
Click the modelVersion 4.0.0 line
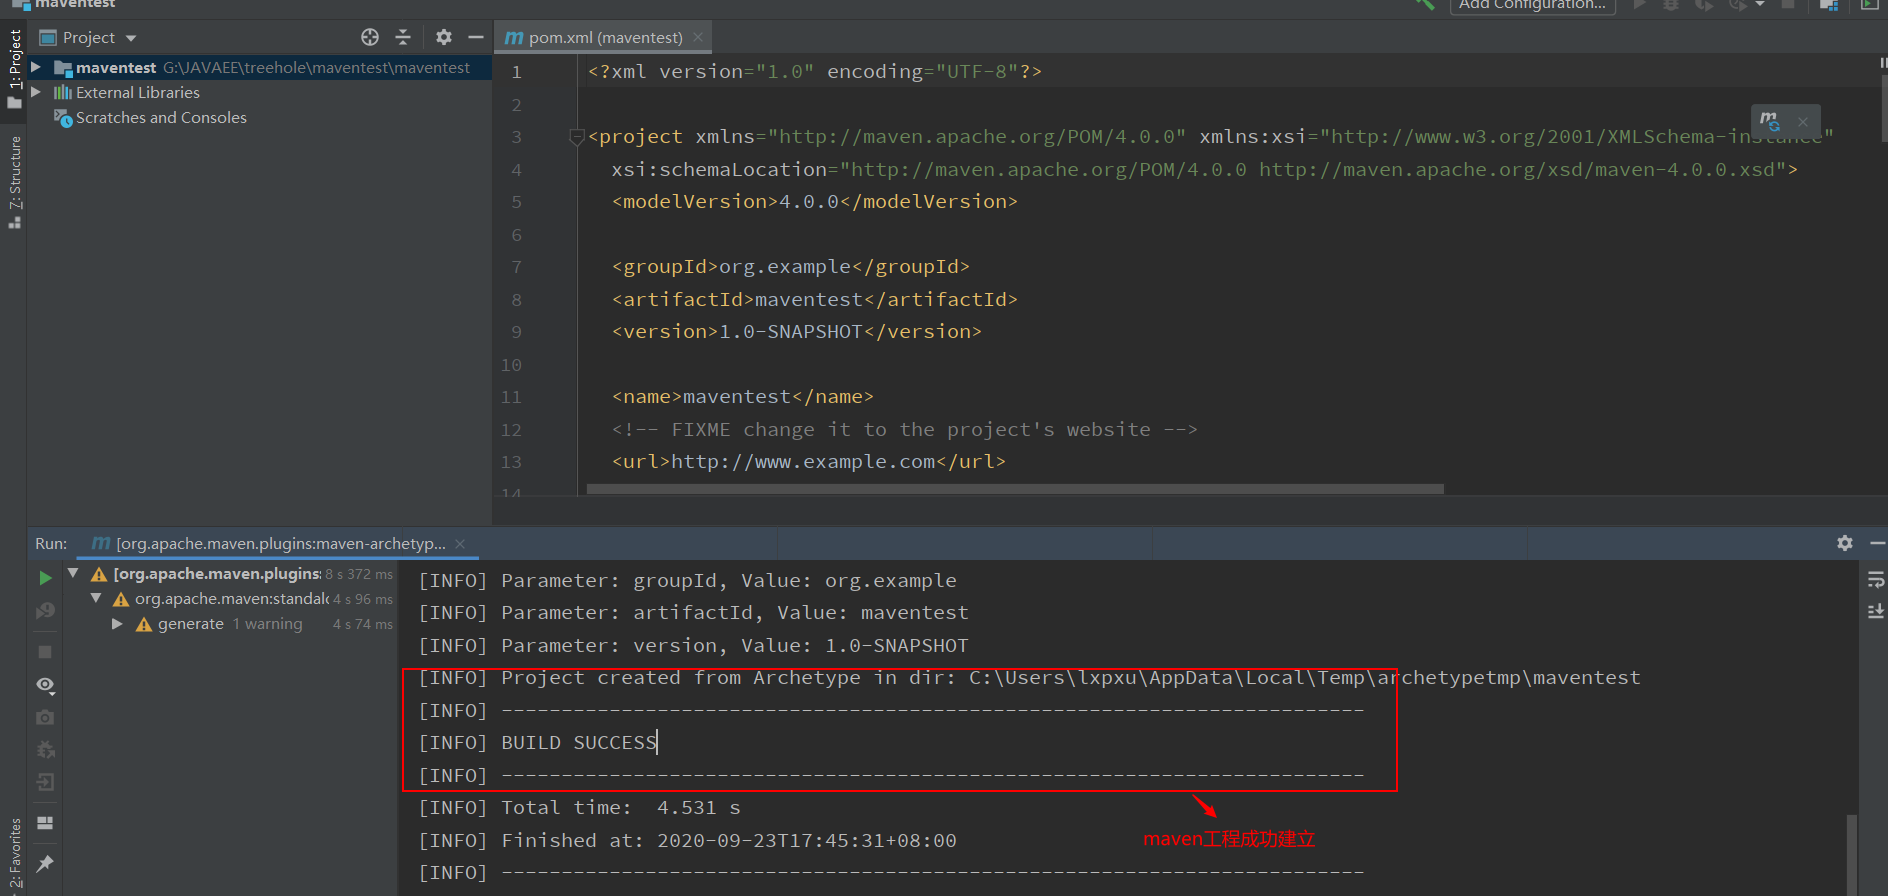815,201
